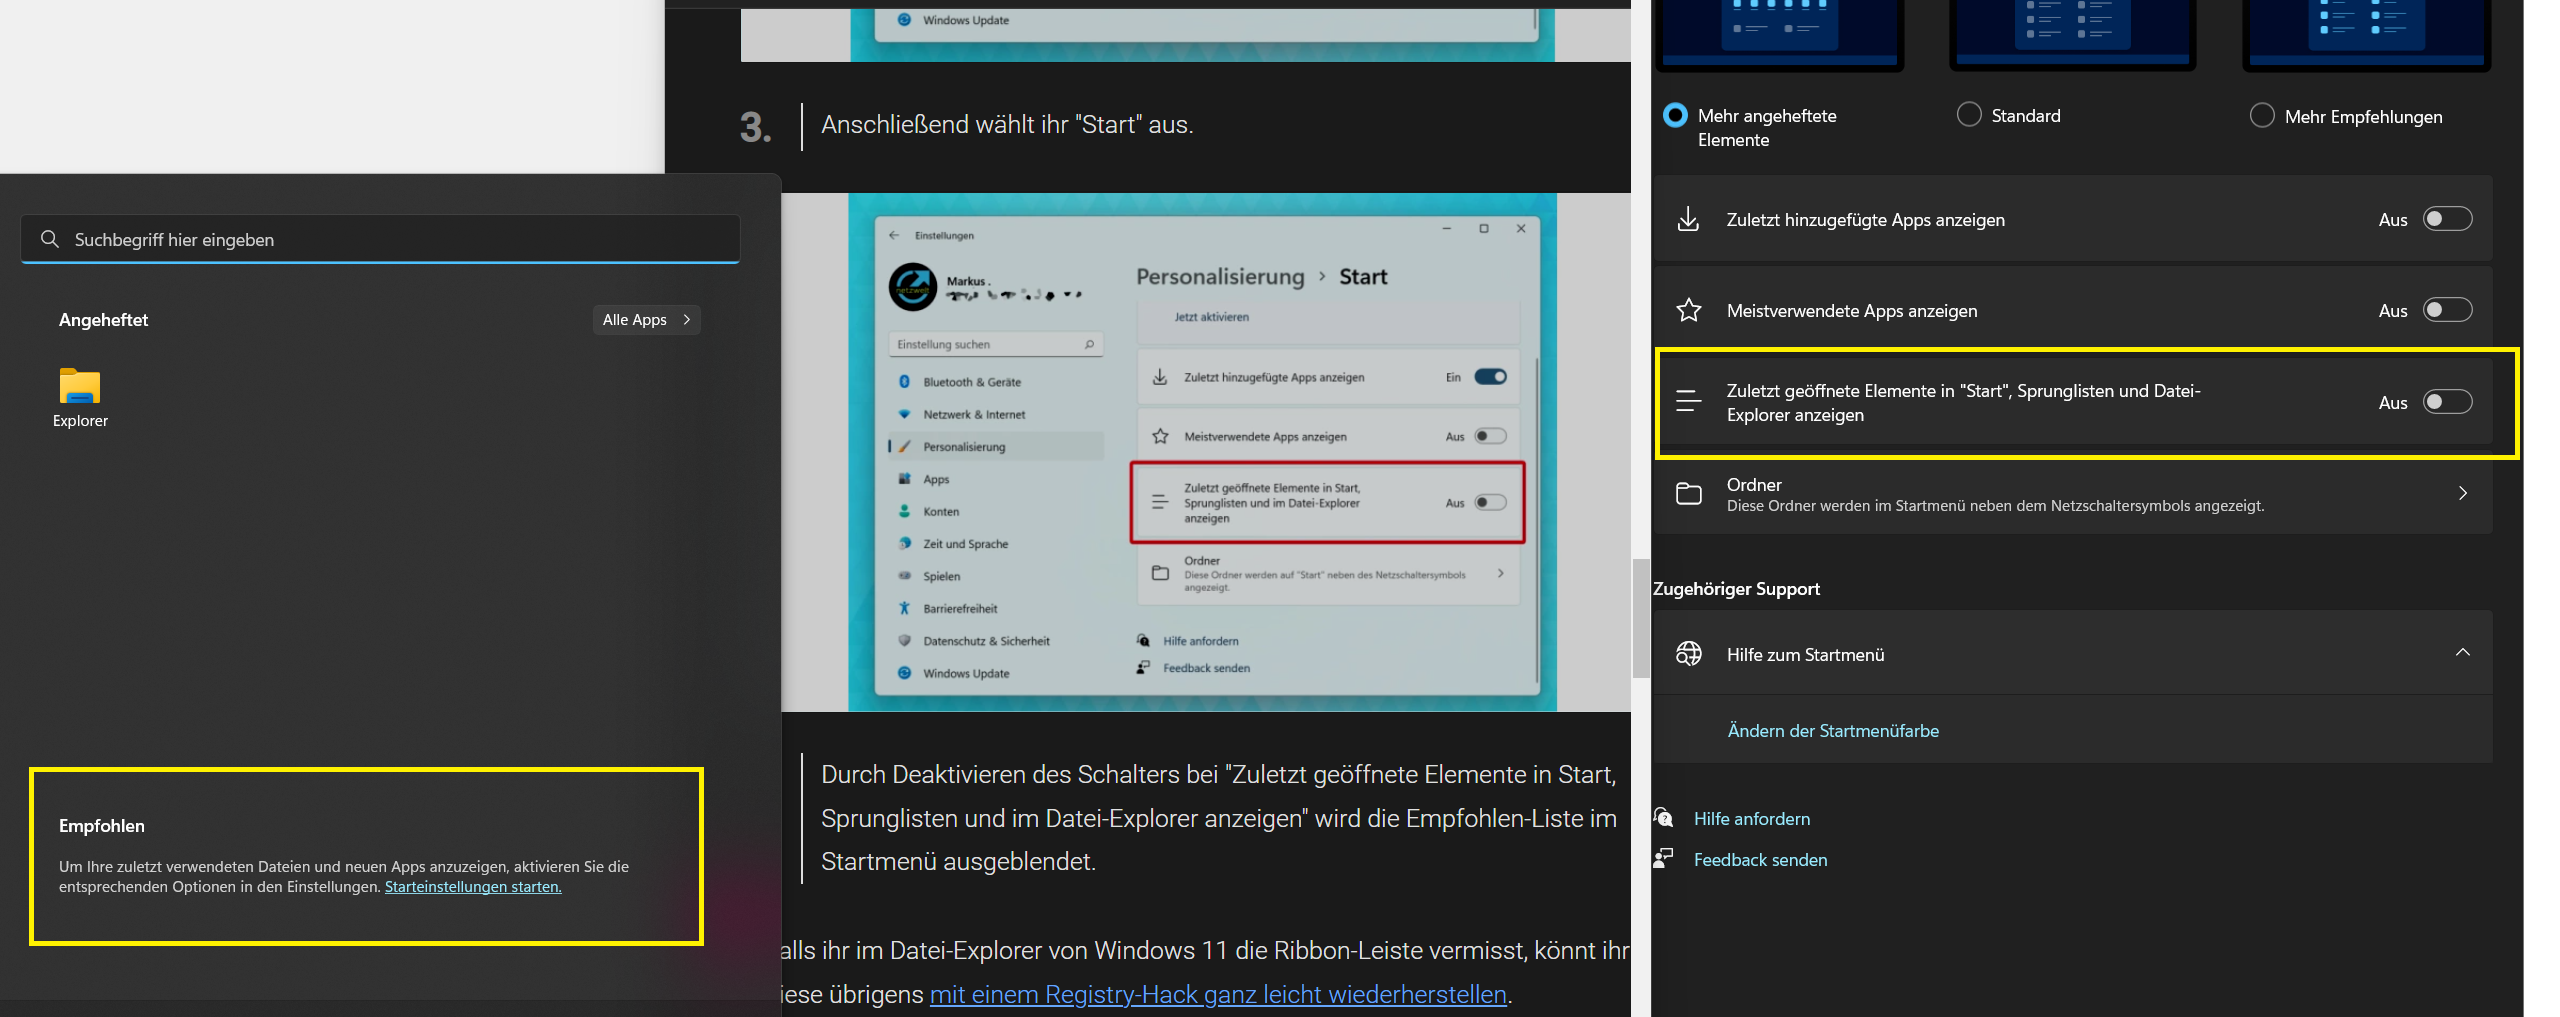
Task: Click the help icon beside Hilfe anfordern
Action: pyautogui.click(x=1664, y=818)
